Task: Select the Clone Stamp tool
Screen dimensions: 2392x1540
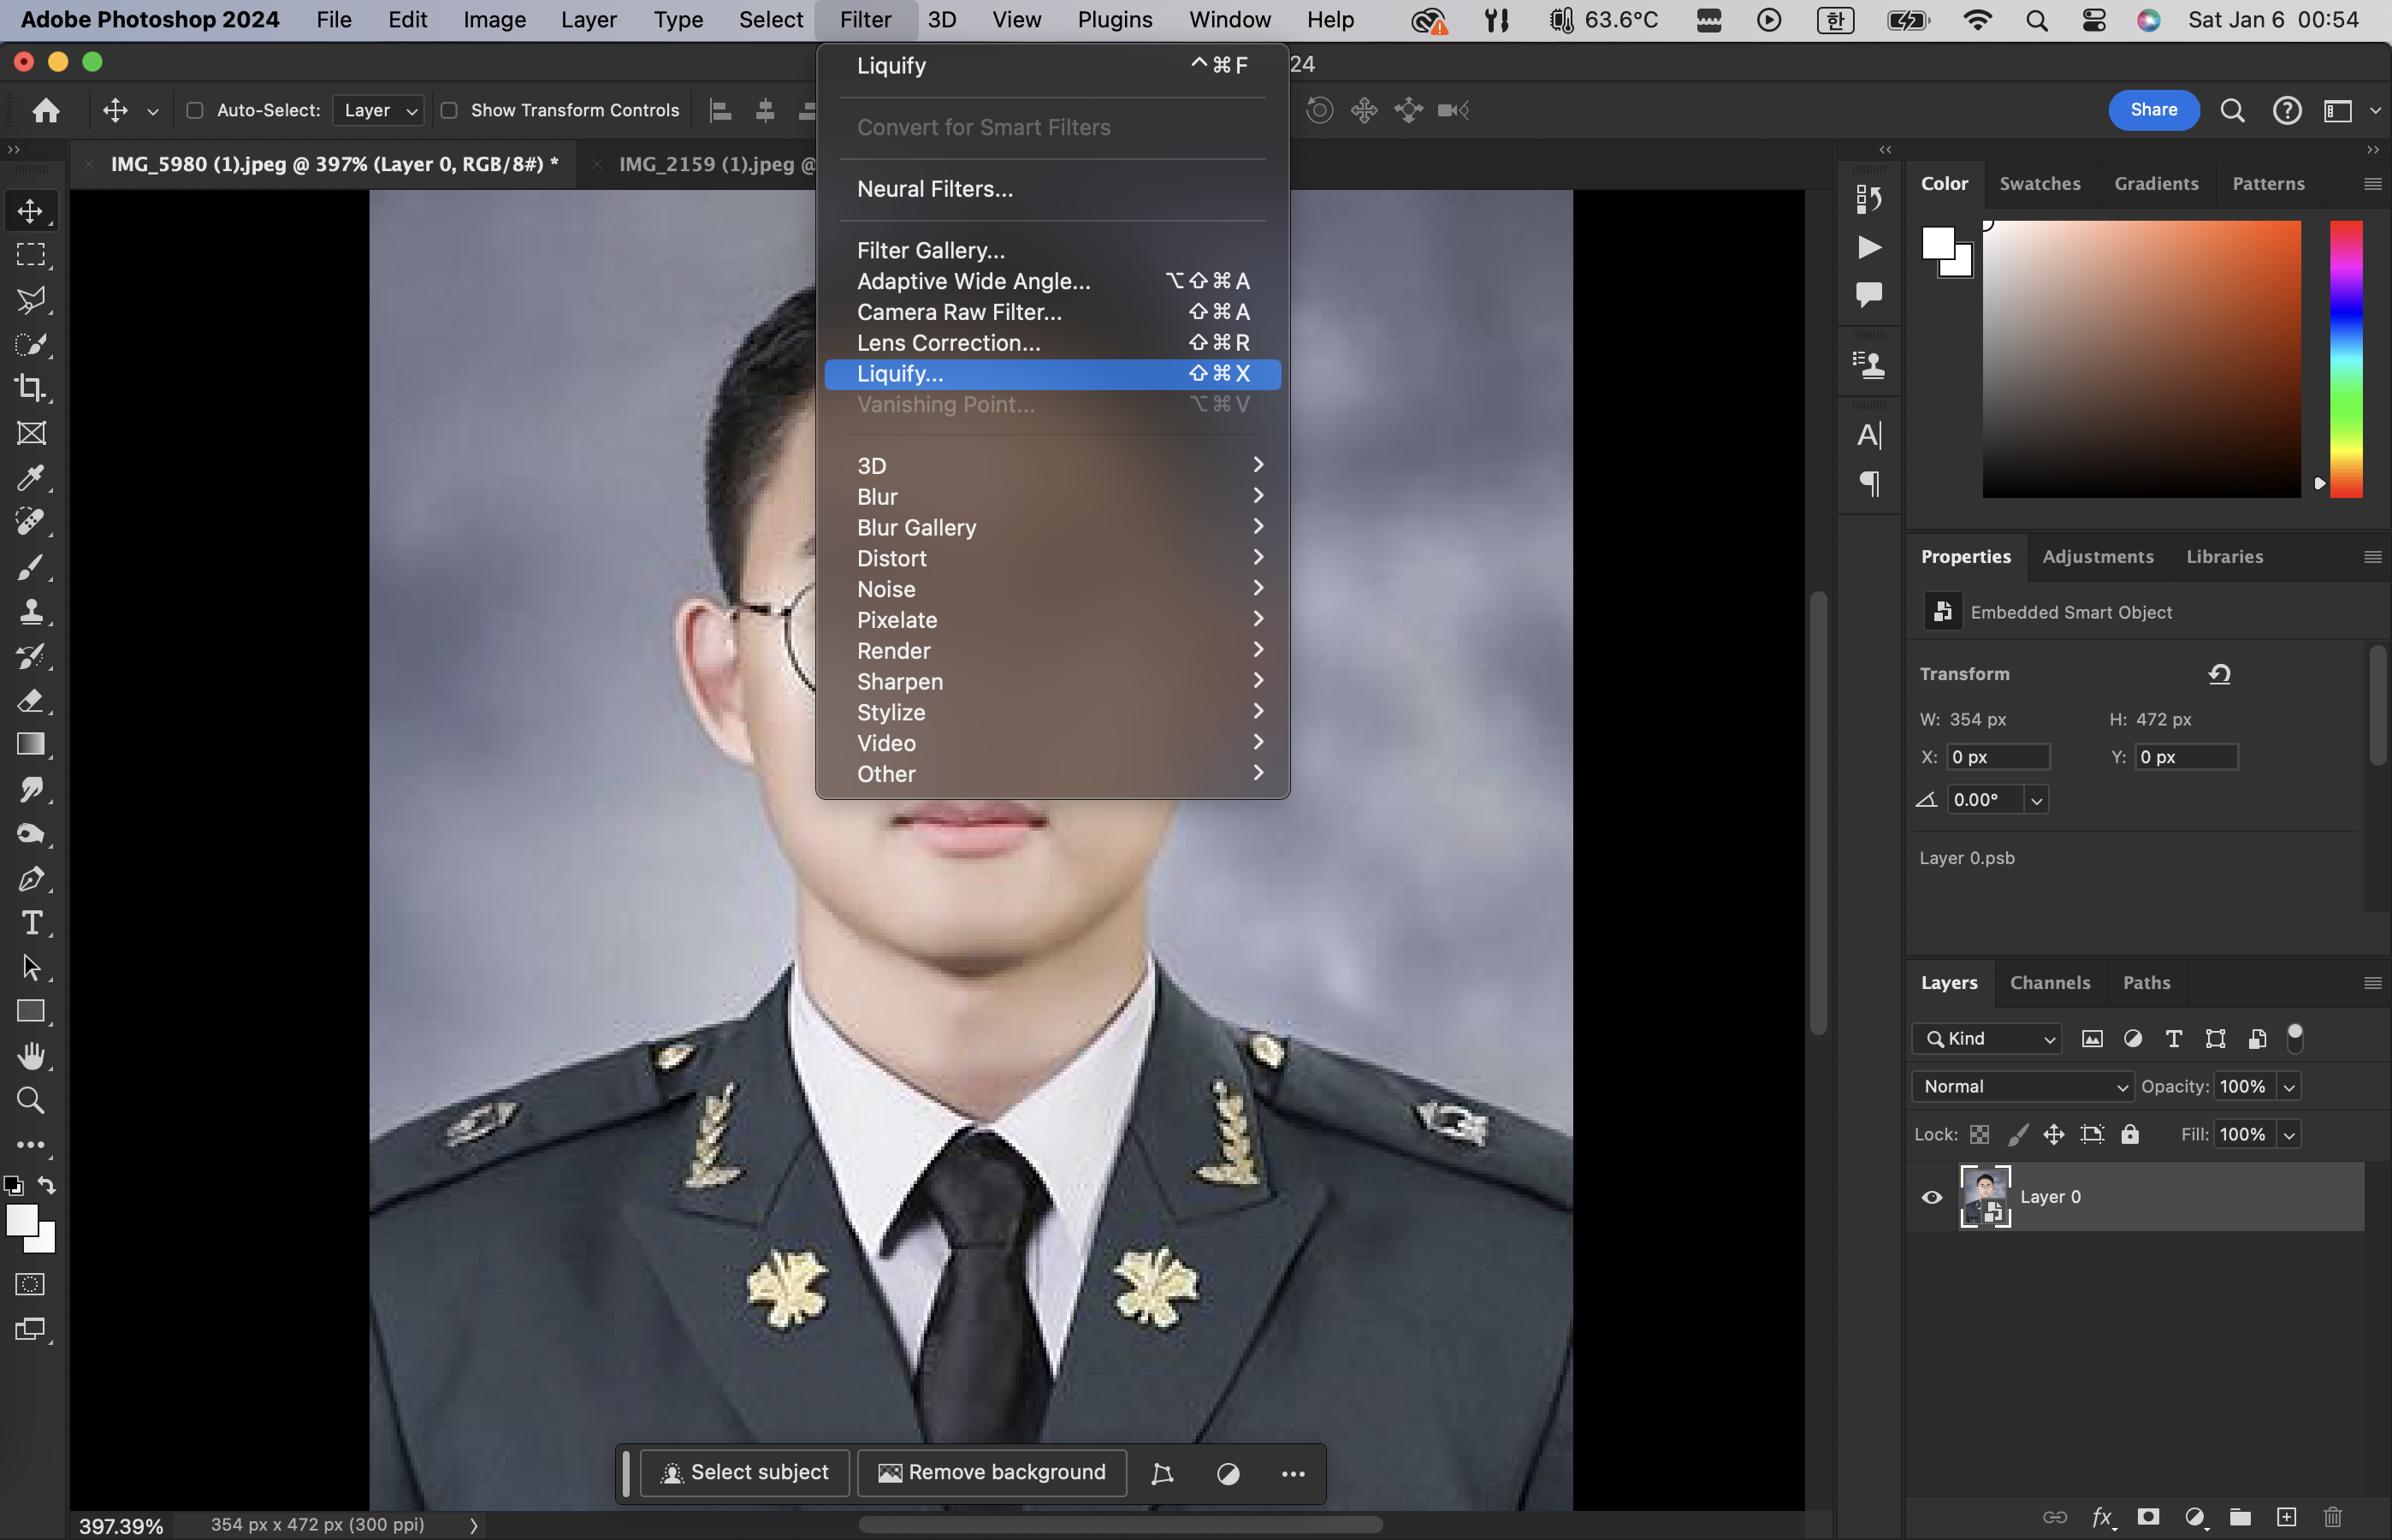Action: click(30, 611)
